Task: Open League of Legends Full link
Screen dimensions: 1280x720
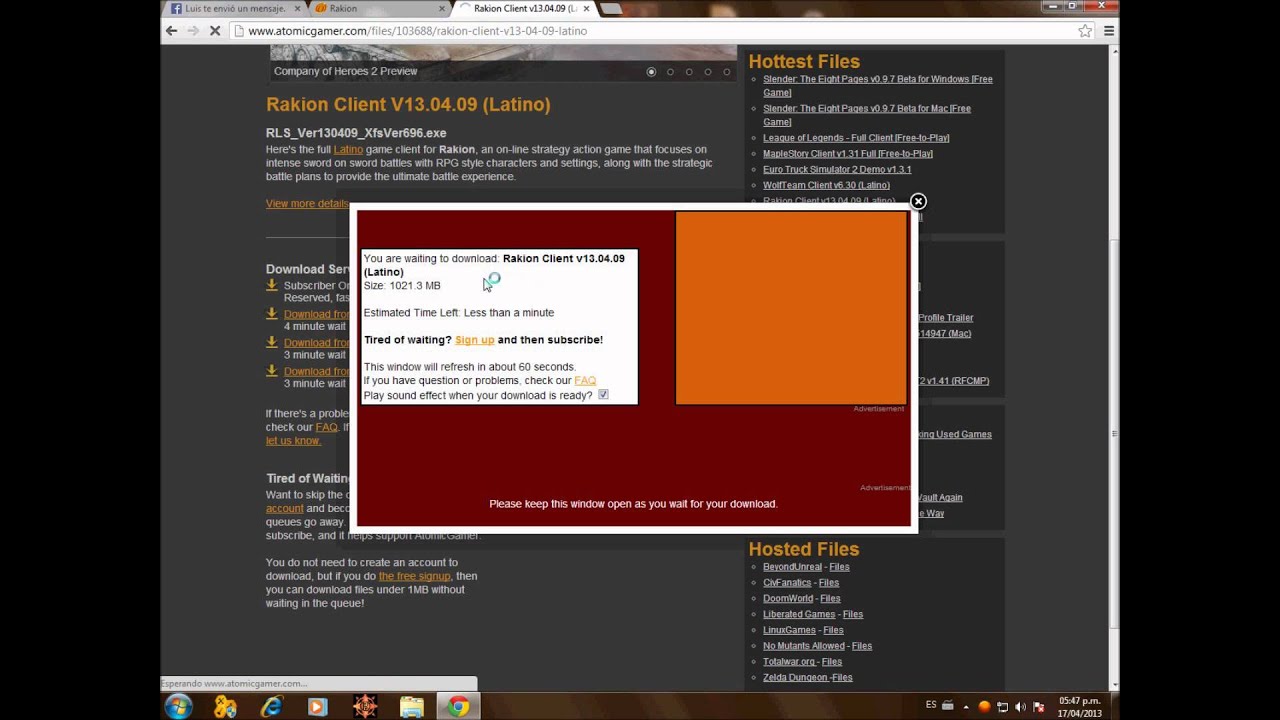Action: click(x=856, y=138)
